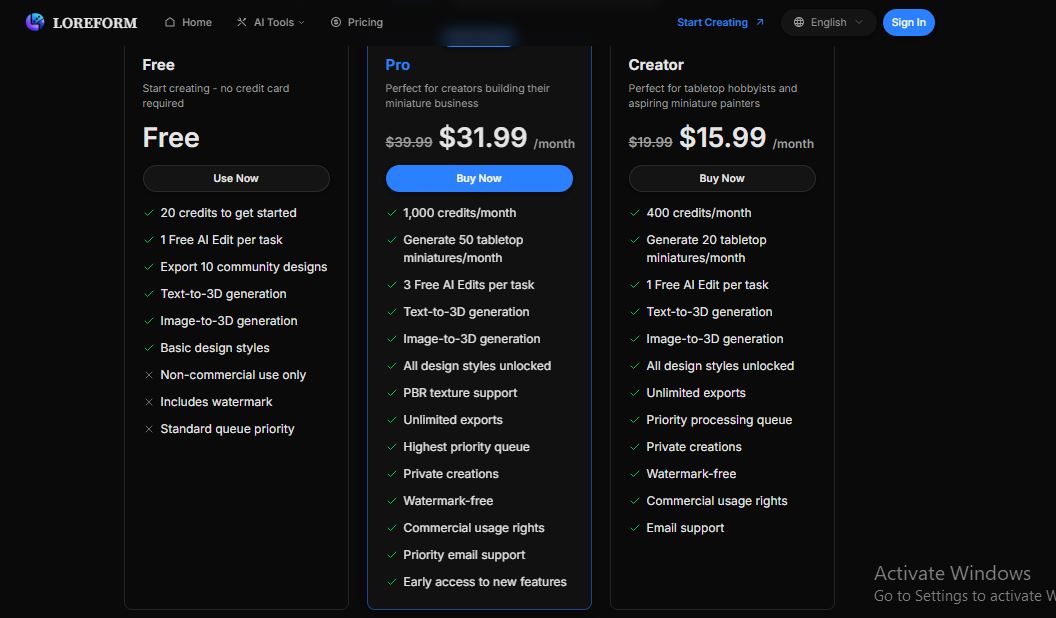The height and width of the screenshot is (618, 1056).
Task: Click the checkmark beside PBR texture support
Action: click(392, 393)
